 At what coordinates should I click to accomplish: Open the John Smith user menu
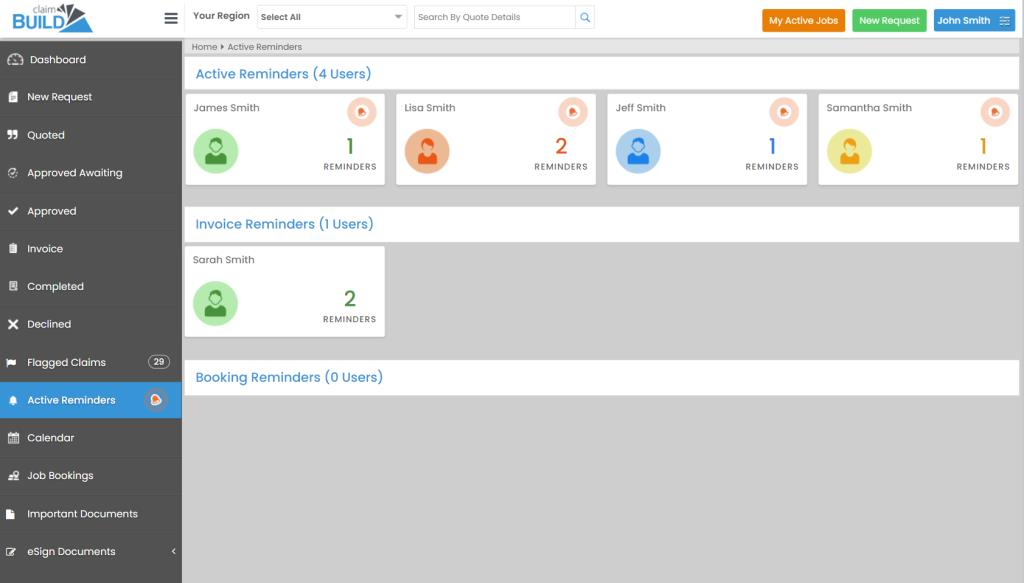coord(973,20)
